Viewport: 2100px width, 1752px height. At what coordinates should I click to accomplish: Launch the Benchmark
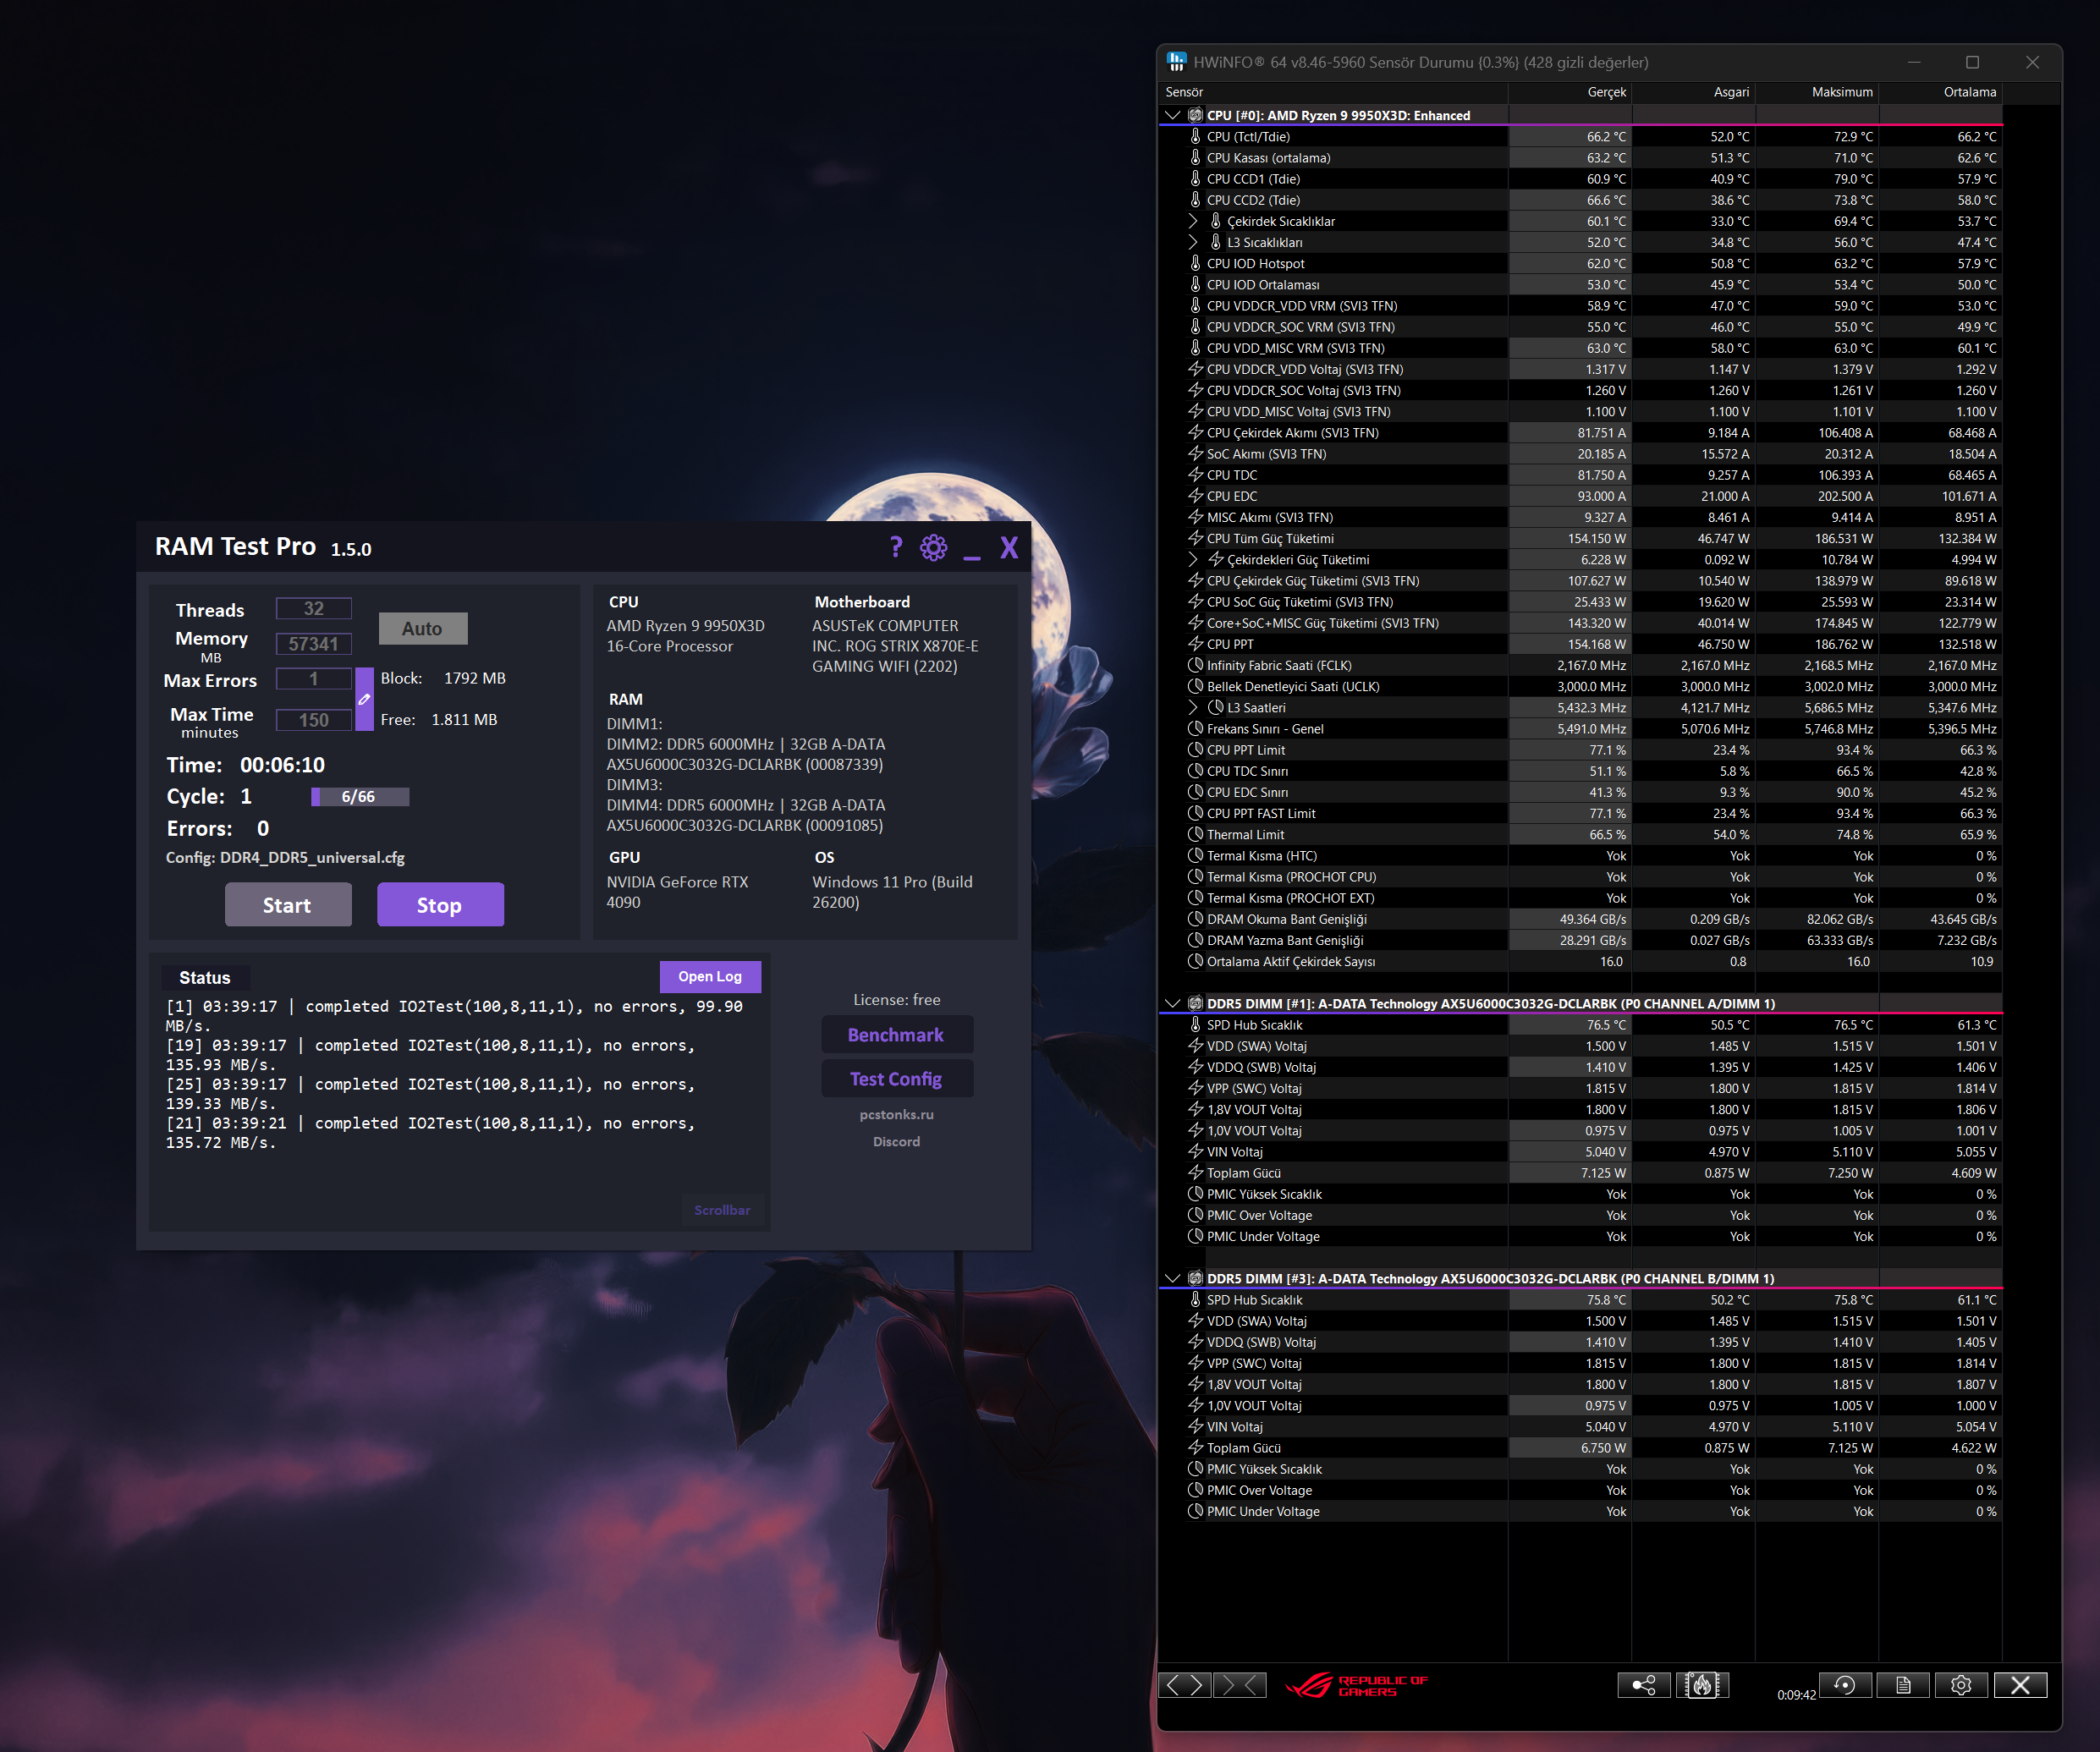tap(896, 1035)
